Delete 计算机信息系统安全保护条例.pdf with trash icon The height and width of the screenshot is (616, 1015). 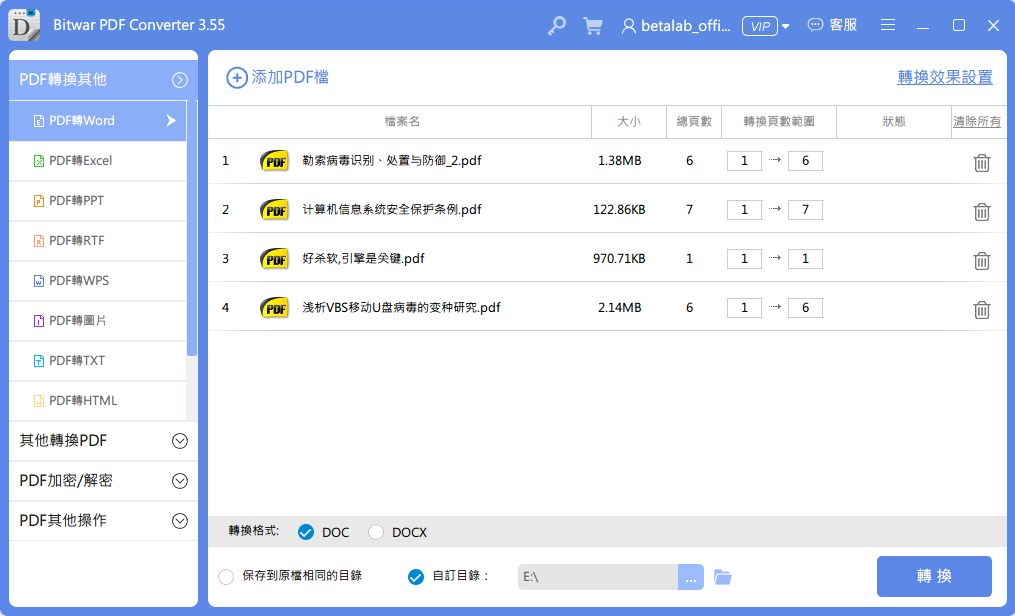(981, 212)
